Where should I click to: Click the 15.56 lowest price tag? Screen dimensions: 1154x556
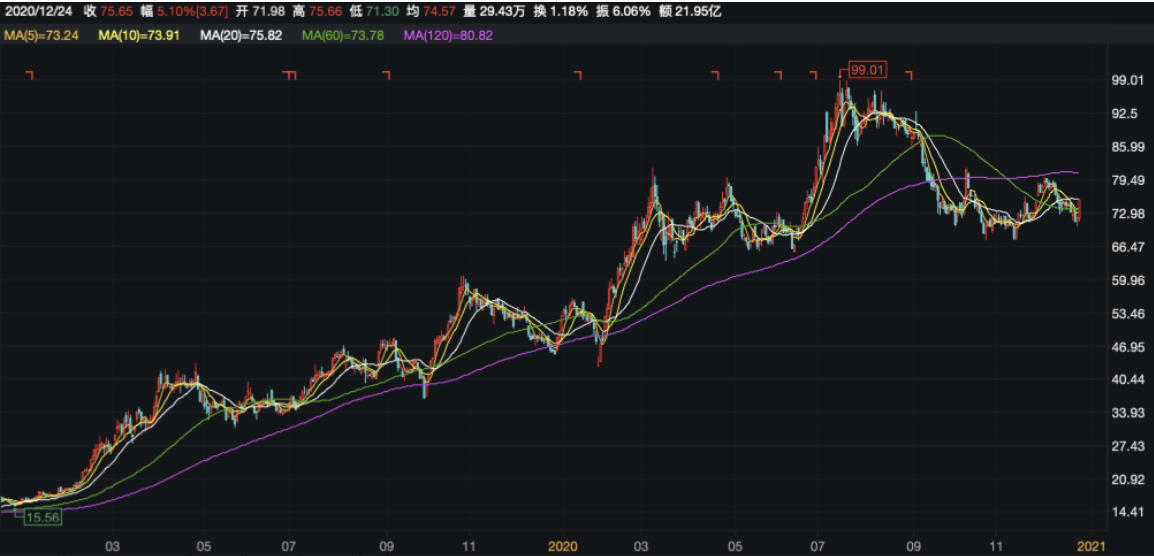coord(43,517)
